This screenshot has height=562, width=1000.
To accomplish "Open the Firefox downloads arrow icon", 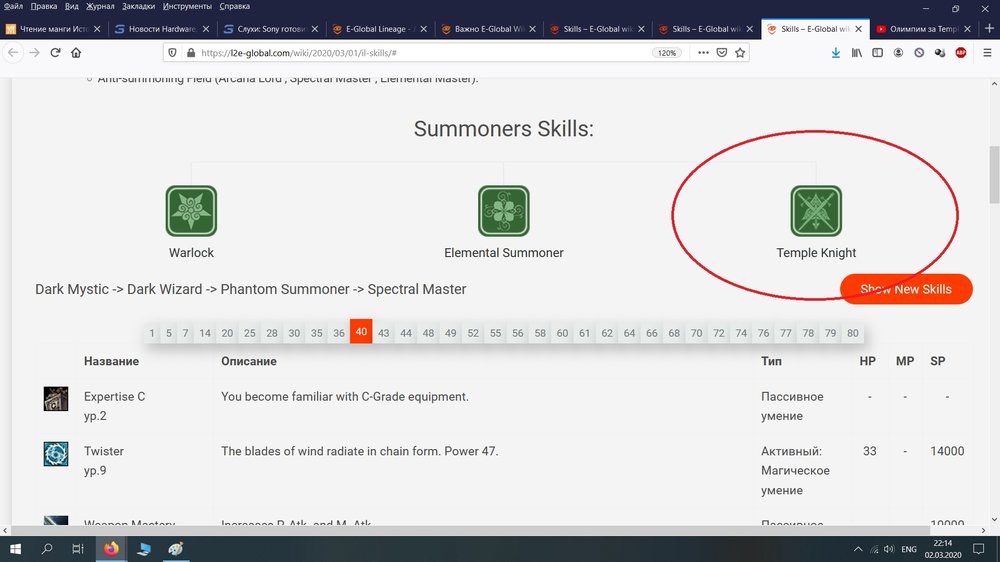I will [836, 52].
